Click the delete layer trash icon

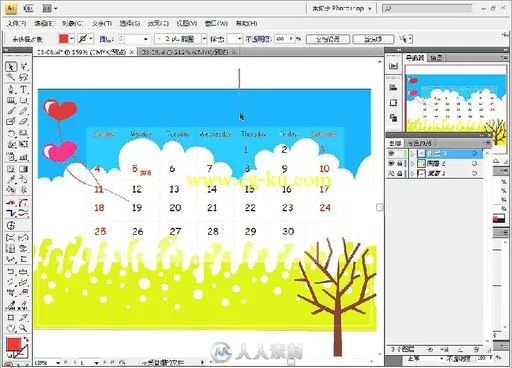(x=476, y=350)
